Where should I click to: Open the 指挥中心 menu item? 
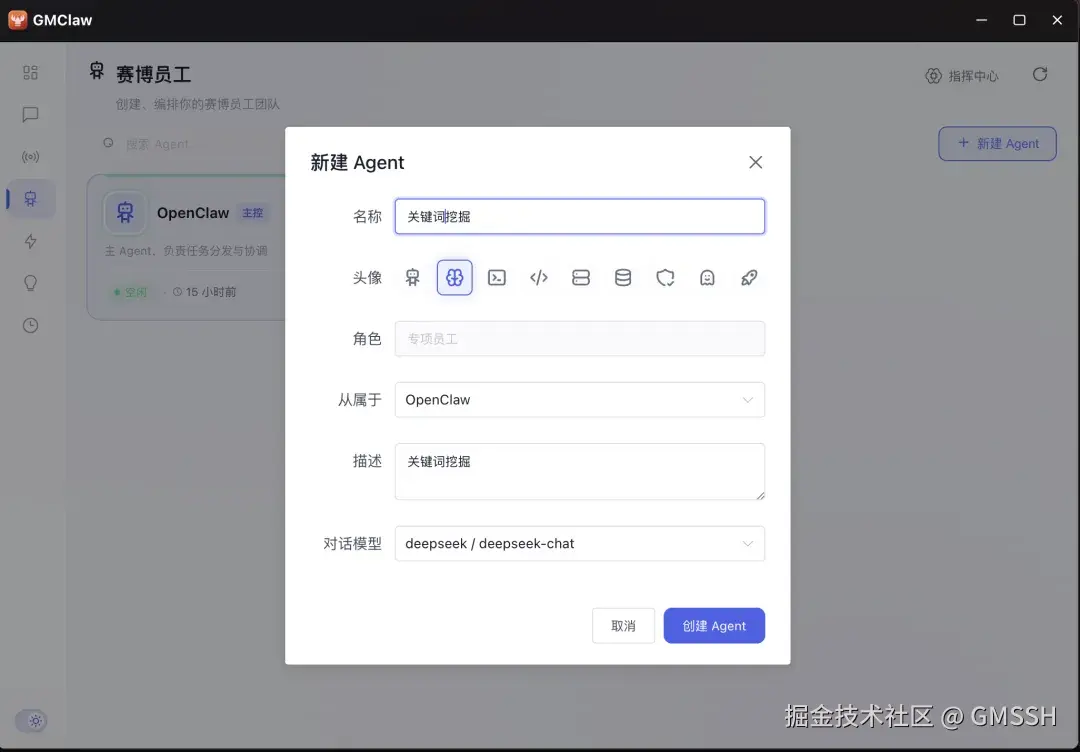(962, 75)
